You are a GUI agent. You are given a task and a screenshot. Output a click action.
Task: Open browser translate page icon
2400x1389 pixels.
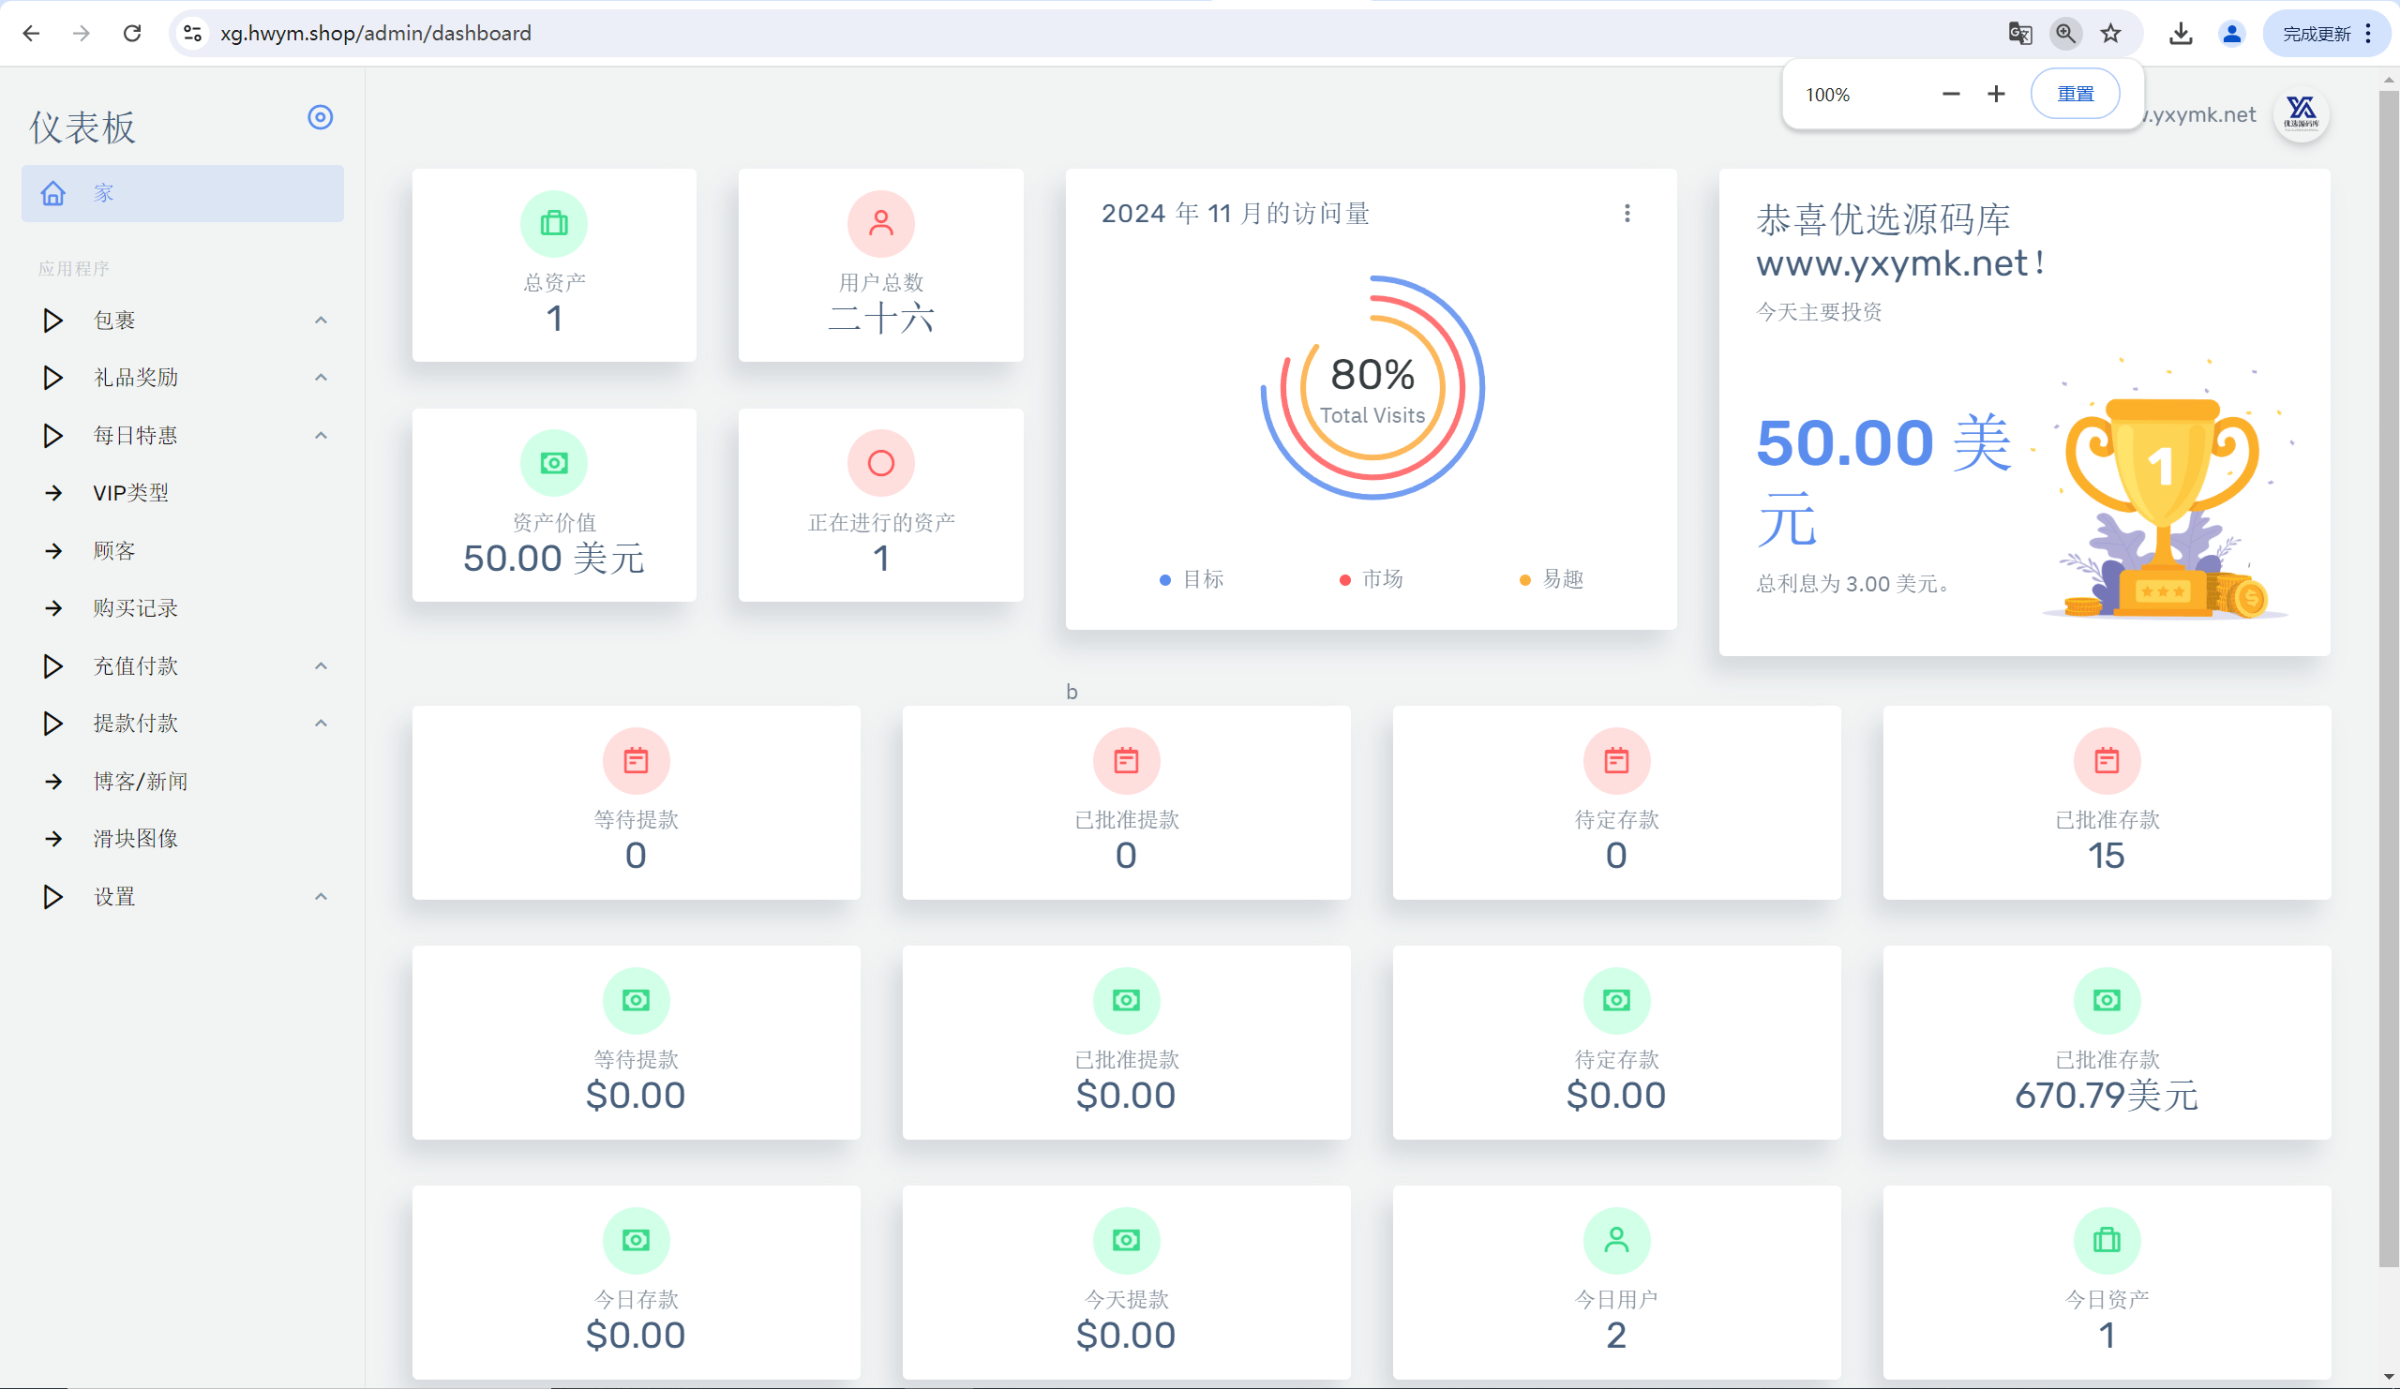(x=2019, y=33)
